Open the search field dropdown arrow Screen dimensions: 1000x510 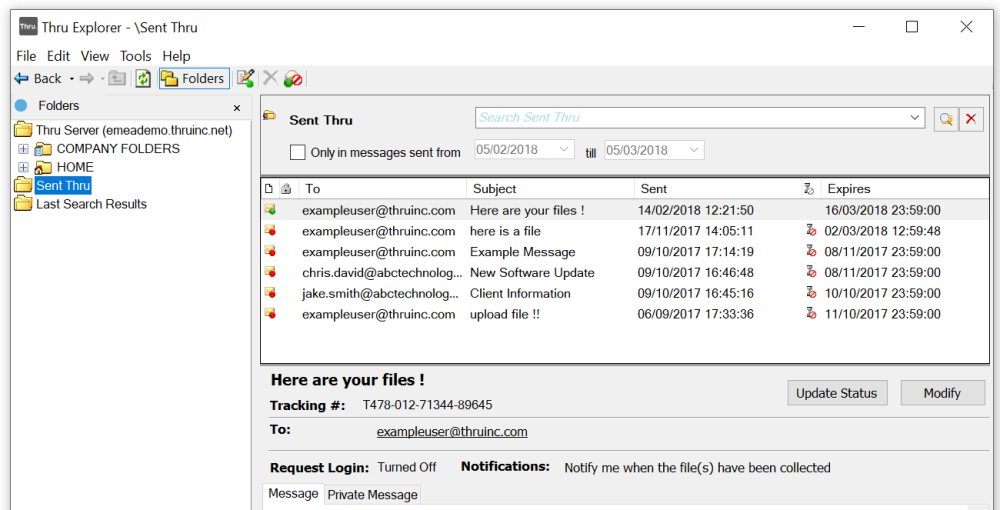[916, 118]
